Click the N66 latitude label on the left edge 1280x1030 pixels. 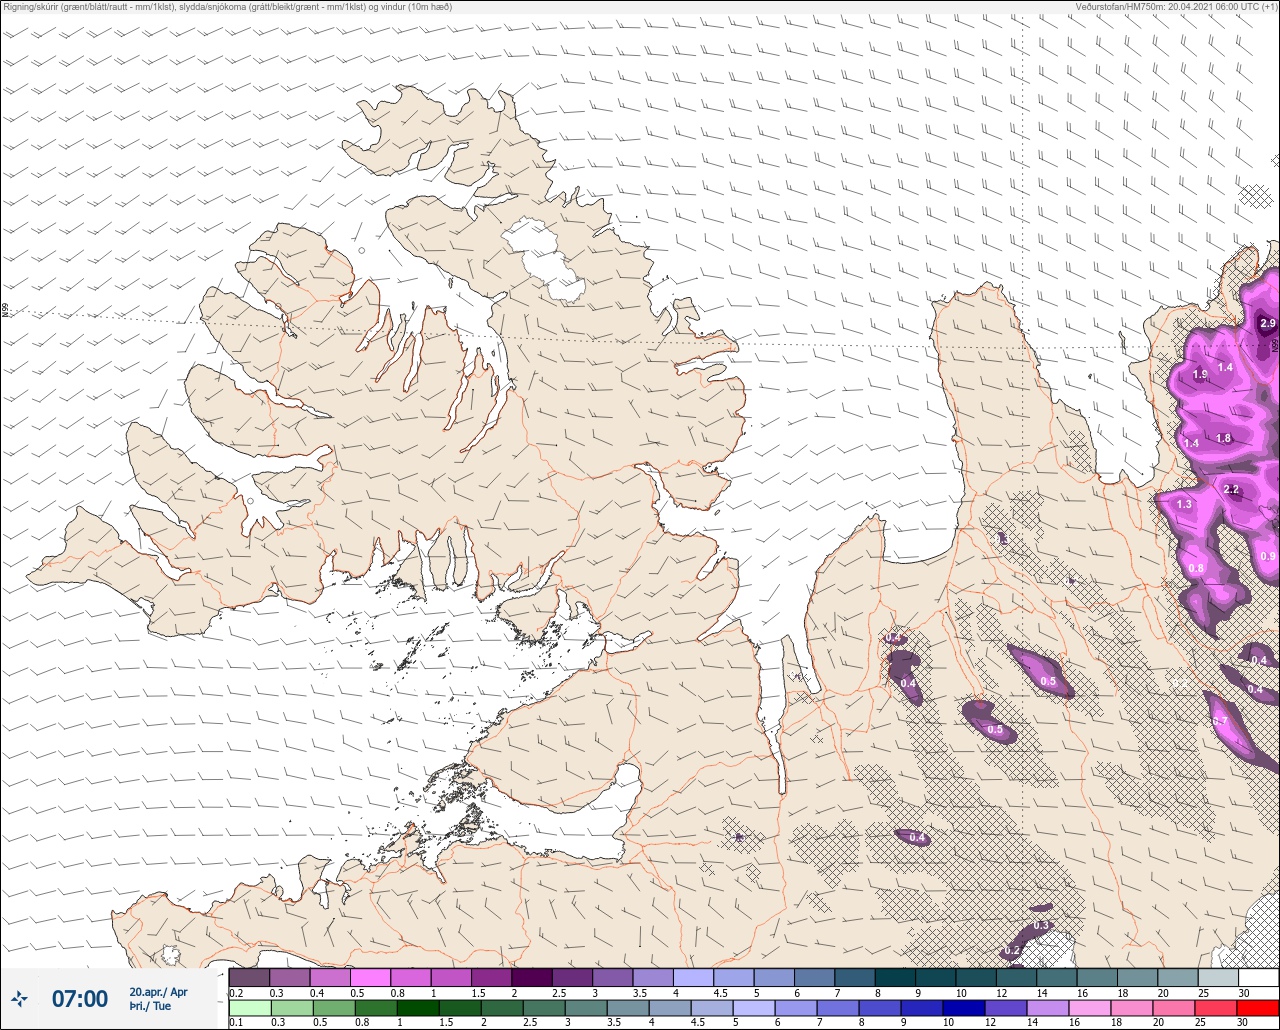5,311
